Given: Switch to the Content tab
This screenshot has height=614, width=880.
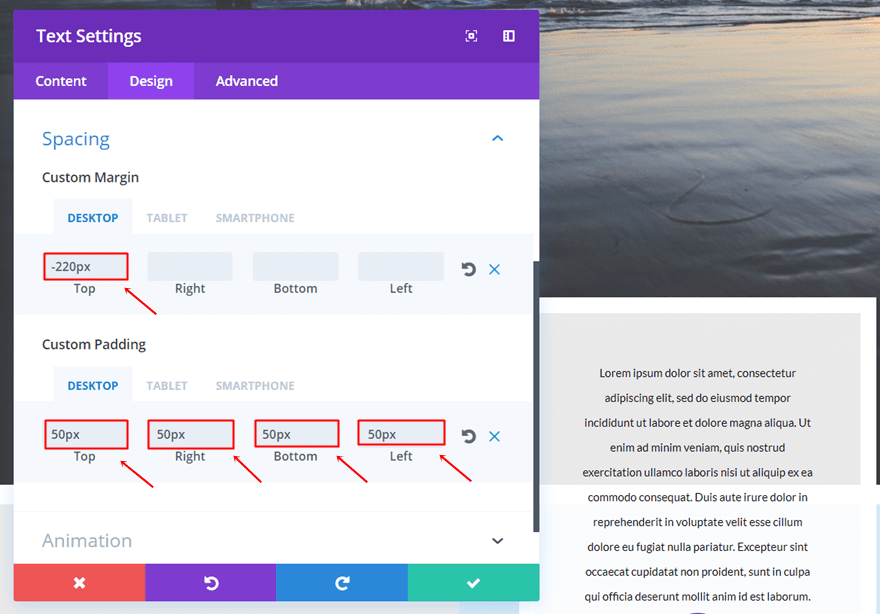Looking at the screenshot, I should tap(61, 81).
